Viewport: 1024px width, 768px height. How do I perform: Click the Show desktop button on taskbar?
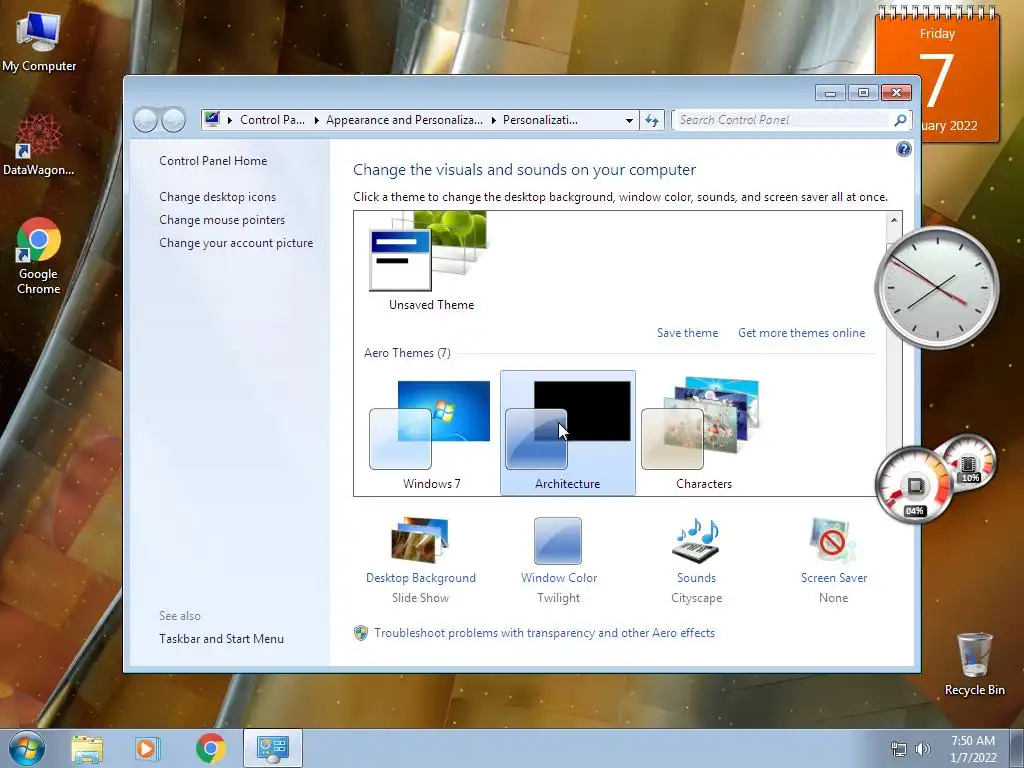coord(1017,748)
